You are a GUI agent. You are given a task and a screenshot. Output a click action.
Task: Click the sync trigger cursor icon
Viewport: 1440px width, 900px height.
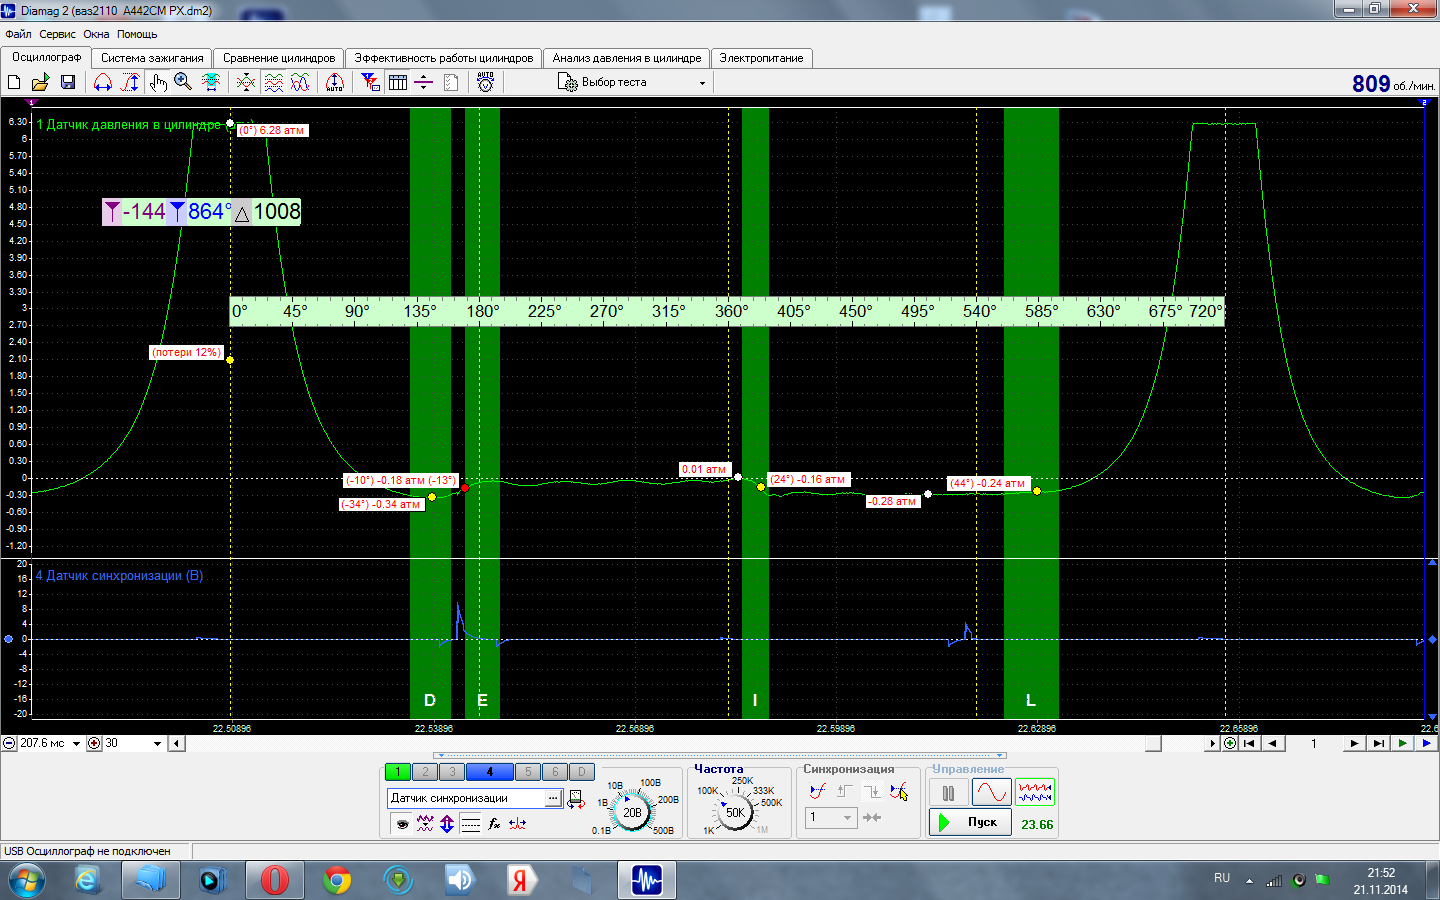point(899,791)
